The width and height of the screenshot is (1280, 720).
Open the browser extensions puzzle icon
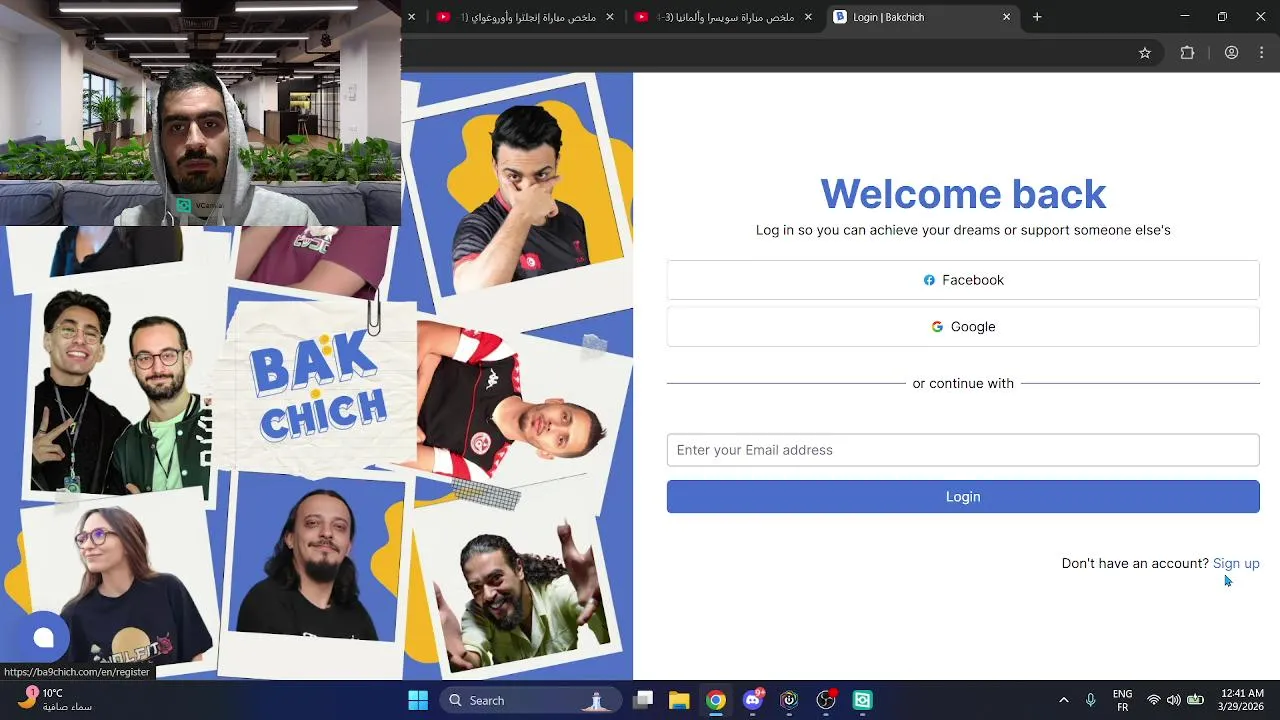point(1187,53)
